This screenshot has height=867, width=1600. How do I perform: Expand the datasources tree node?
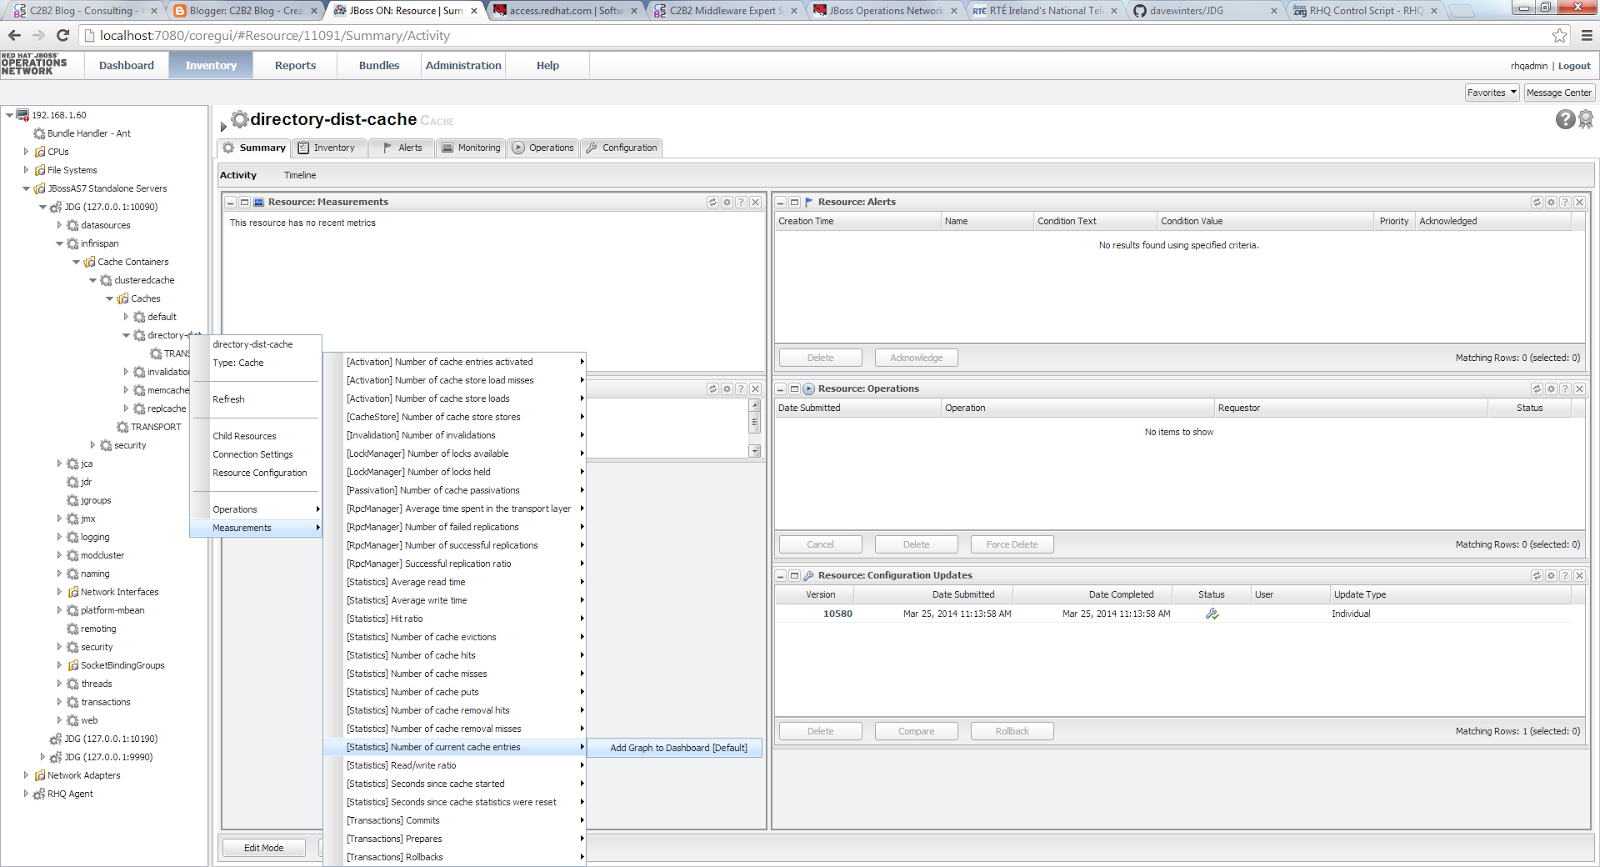[x=60, y=226]
